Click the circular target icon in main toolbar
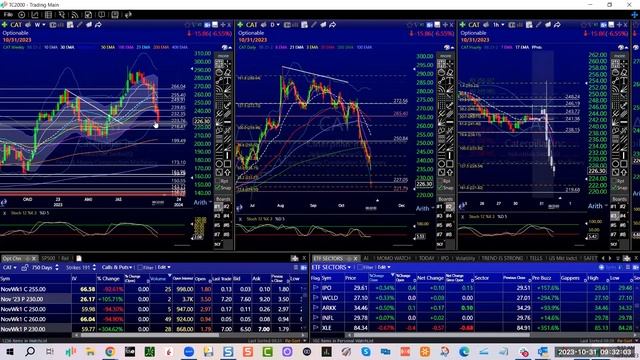 click(21, 15)
